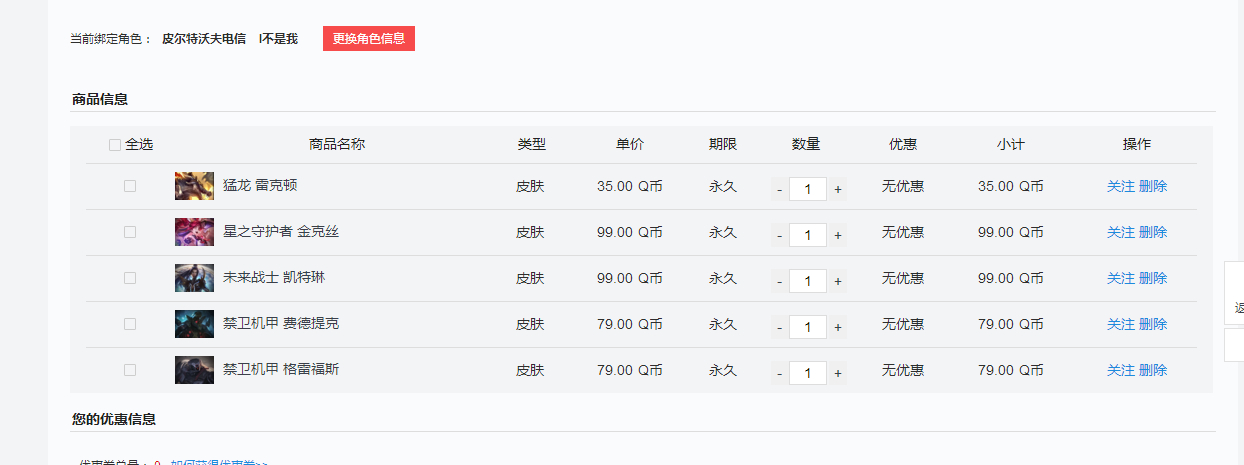
Task: Decrease quantity of 未来战士 凯特琳 with minus
Action: click(780, 281)
